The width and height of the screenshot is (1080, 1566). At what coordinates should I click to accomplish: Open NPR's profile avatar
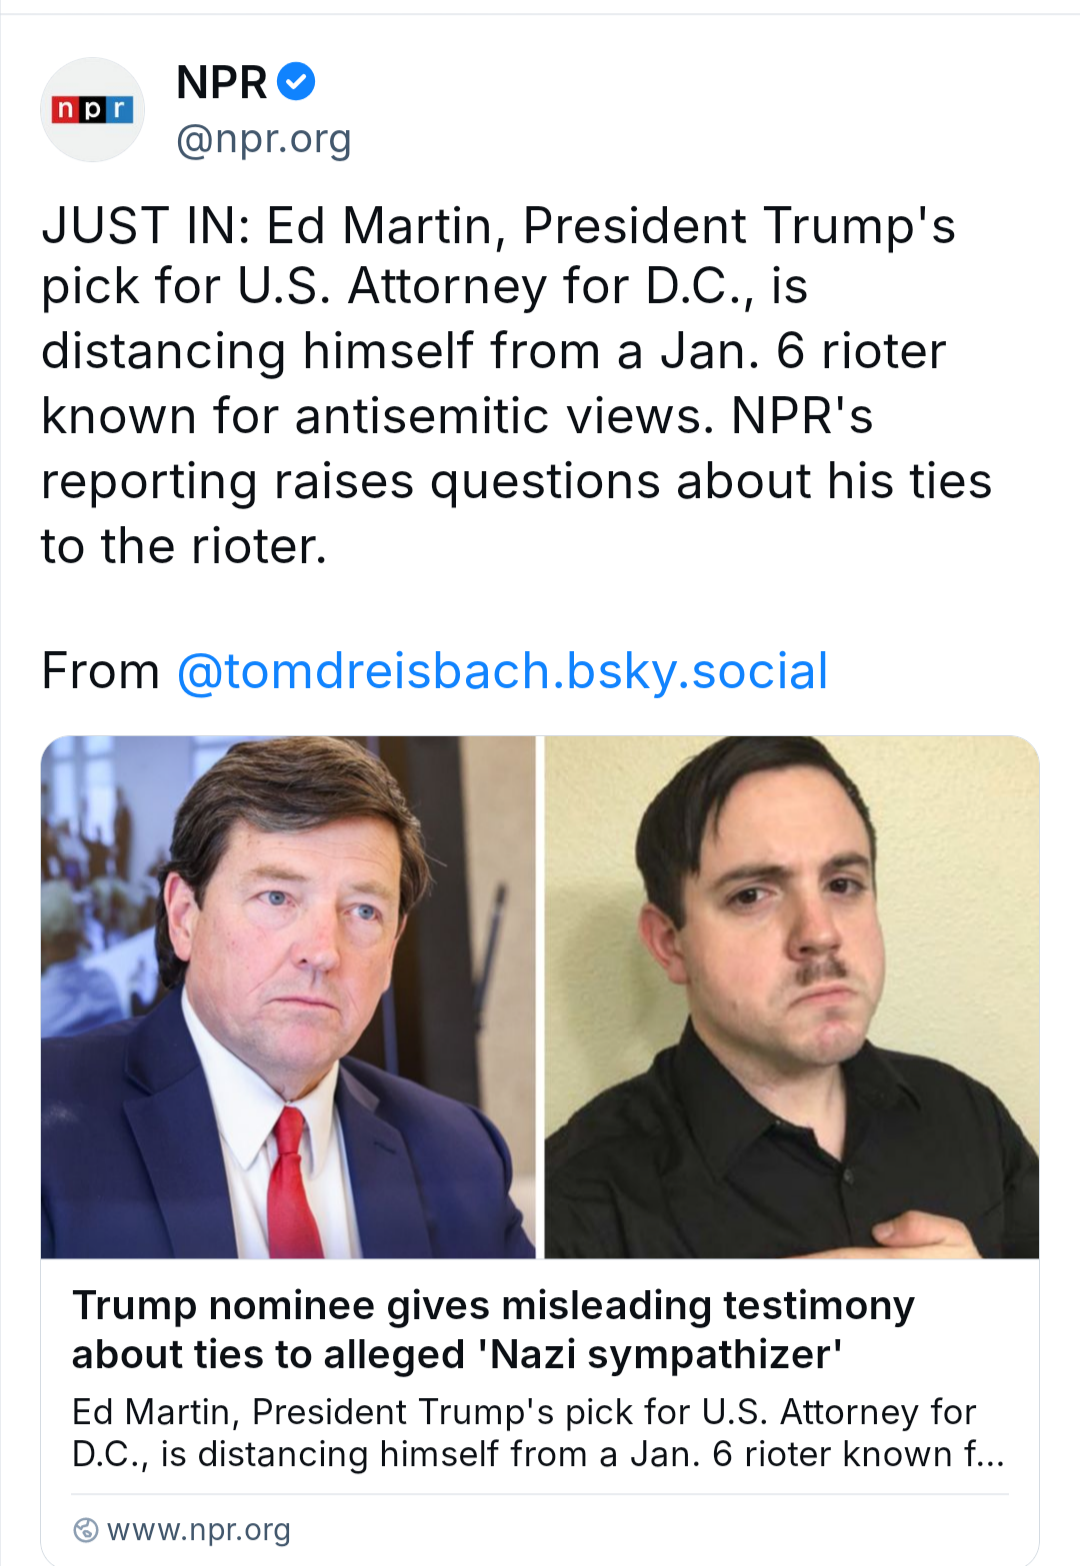click(x=92, y=110)
